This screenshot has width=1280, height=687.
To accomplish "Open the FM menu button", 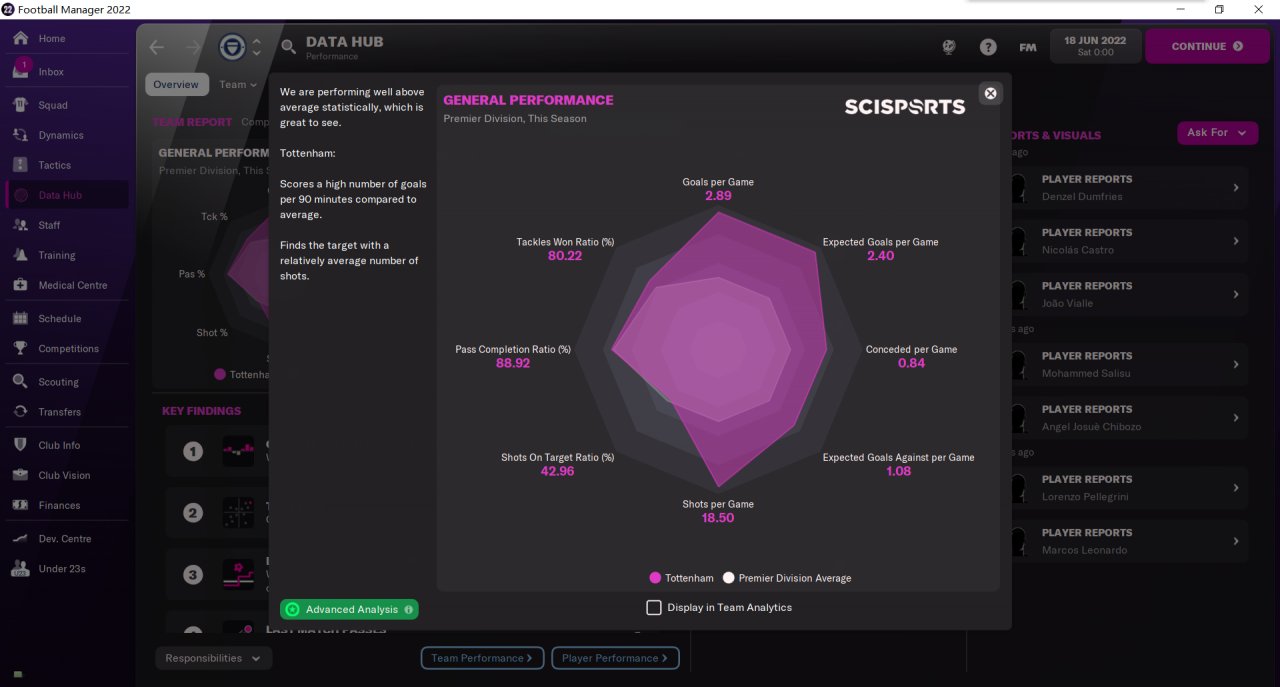I will click(x=1027, y=47).
